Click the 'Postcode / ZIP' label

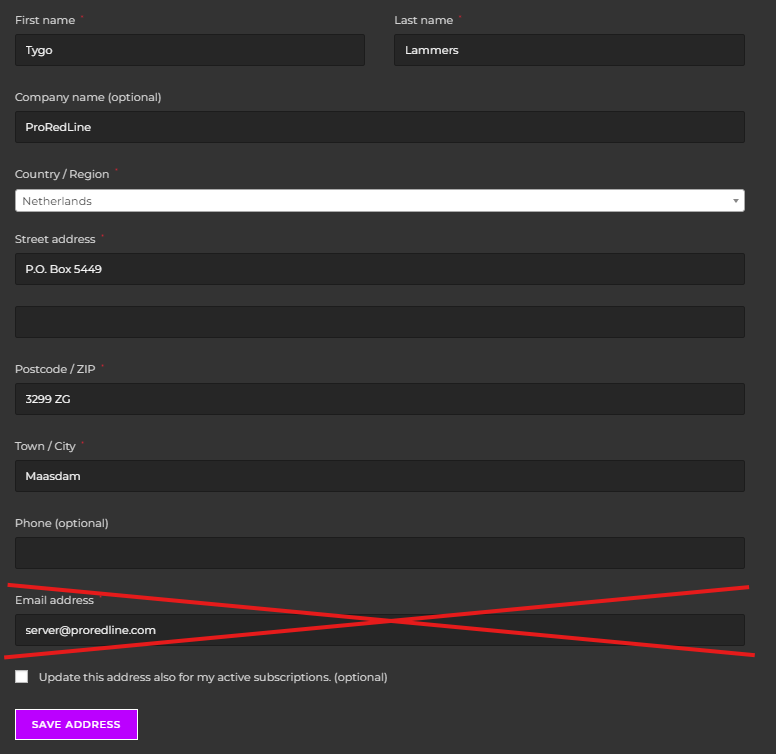(x=55, y=369)
